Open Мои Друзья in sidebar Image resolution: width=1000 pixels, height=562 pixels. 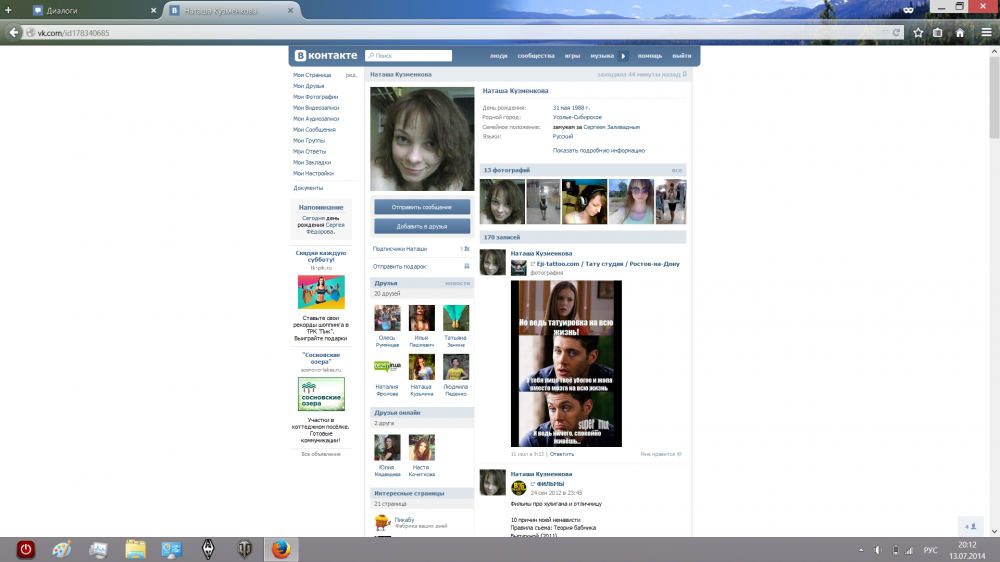click(x=309, y=85)
